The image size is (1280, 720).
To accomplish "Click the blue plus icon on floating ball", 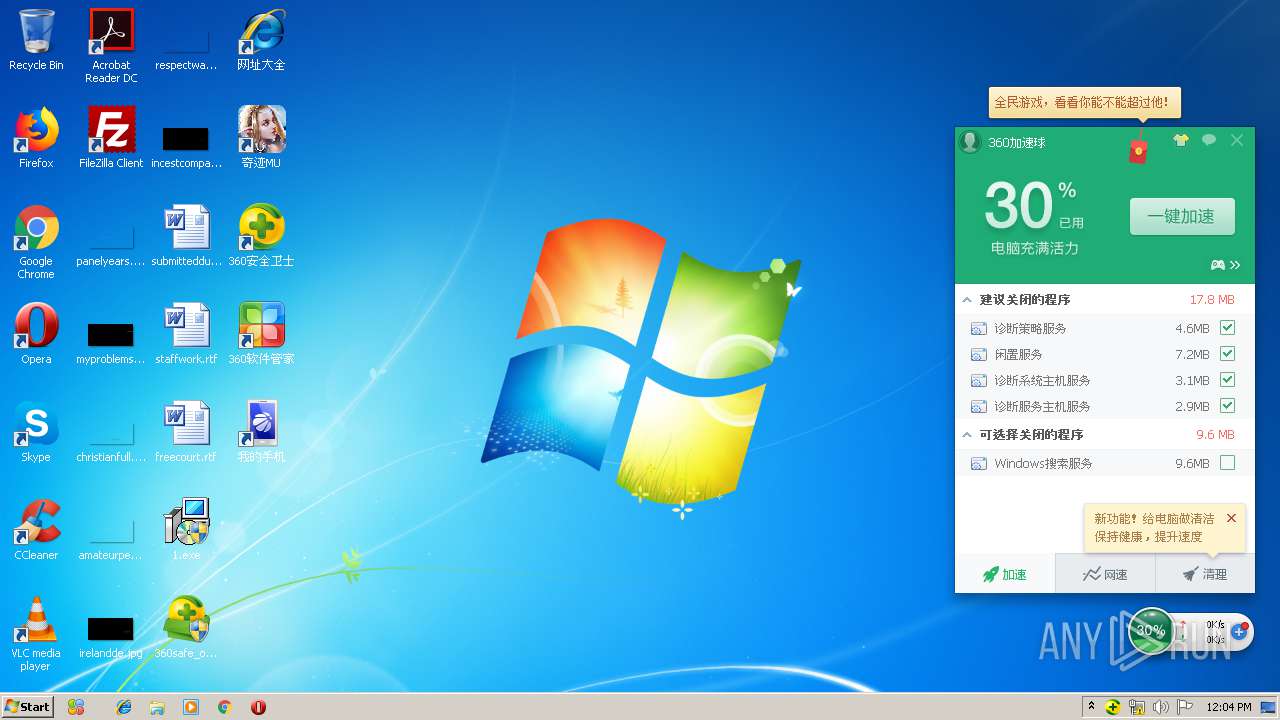I will click(x=1239, y=631).
